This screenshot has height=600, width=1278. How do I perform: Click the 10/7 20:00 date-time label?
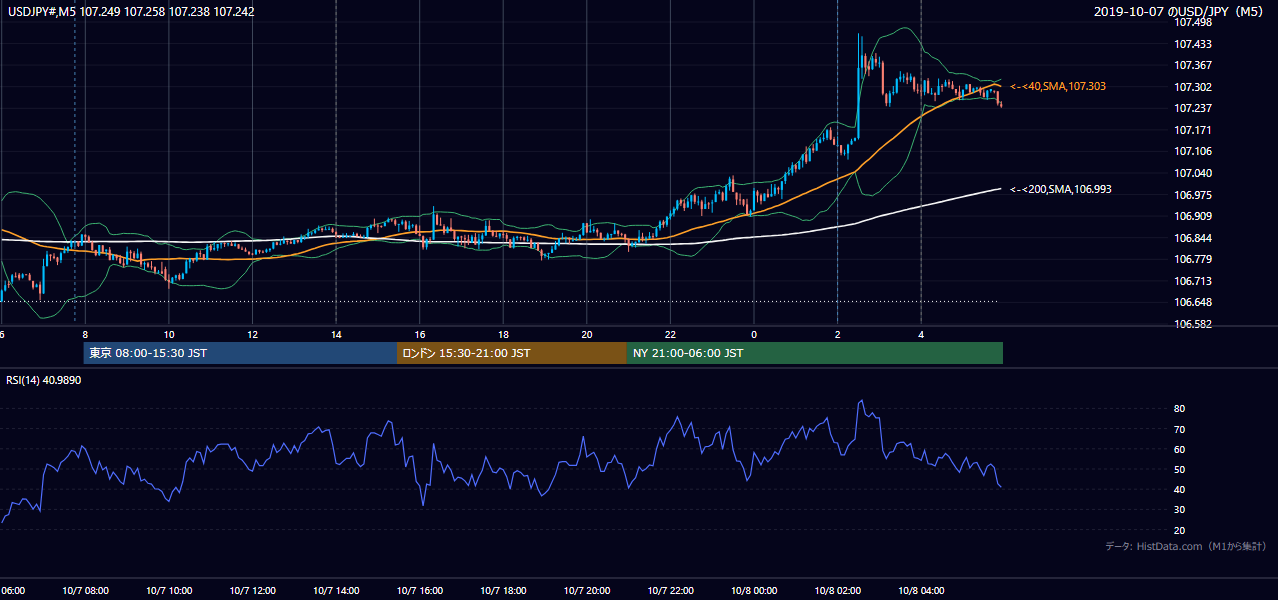coord(586,590)
